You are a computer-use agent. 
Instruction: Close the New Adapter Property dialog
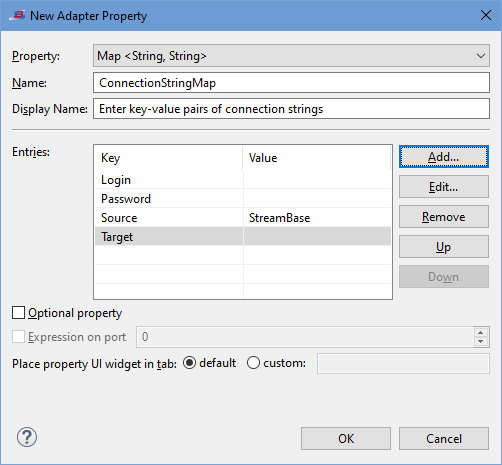(x=486, y=15)
